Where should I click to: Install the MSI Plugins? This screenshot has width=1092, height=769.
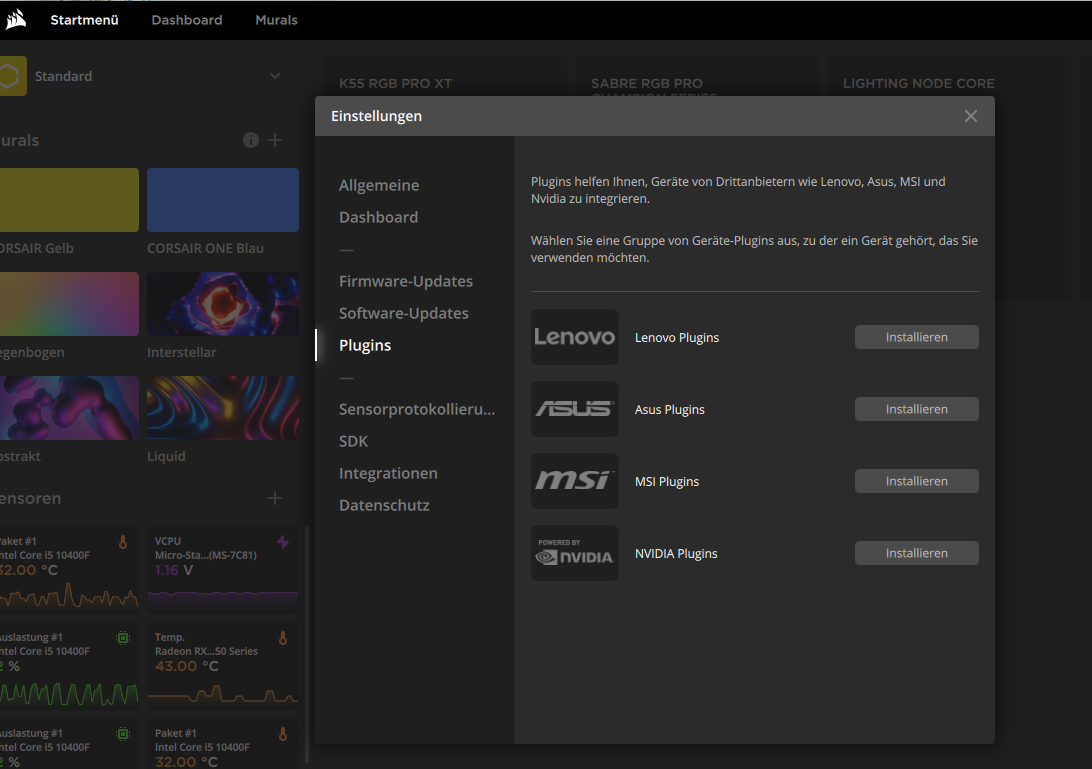tap(916, 481)
